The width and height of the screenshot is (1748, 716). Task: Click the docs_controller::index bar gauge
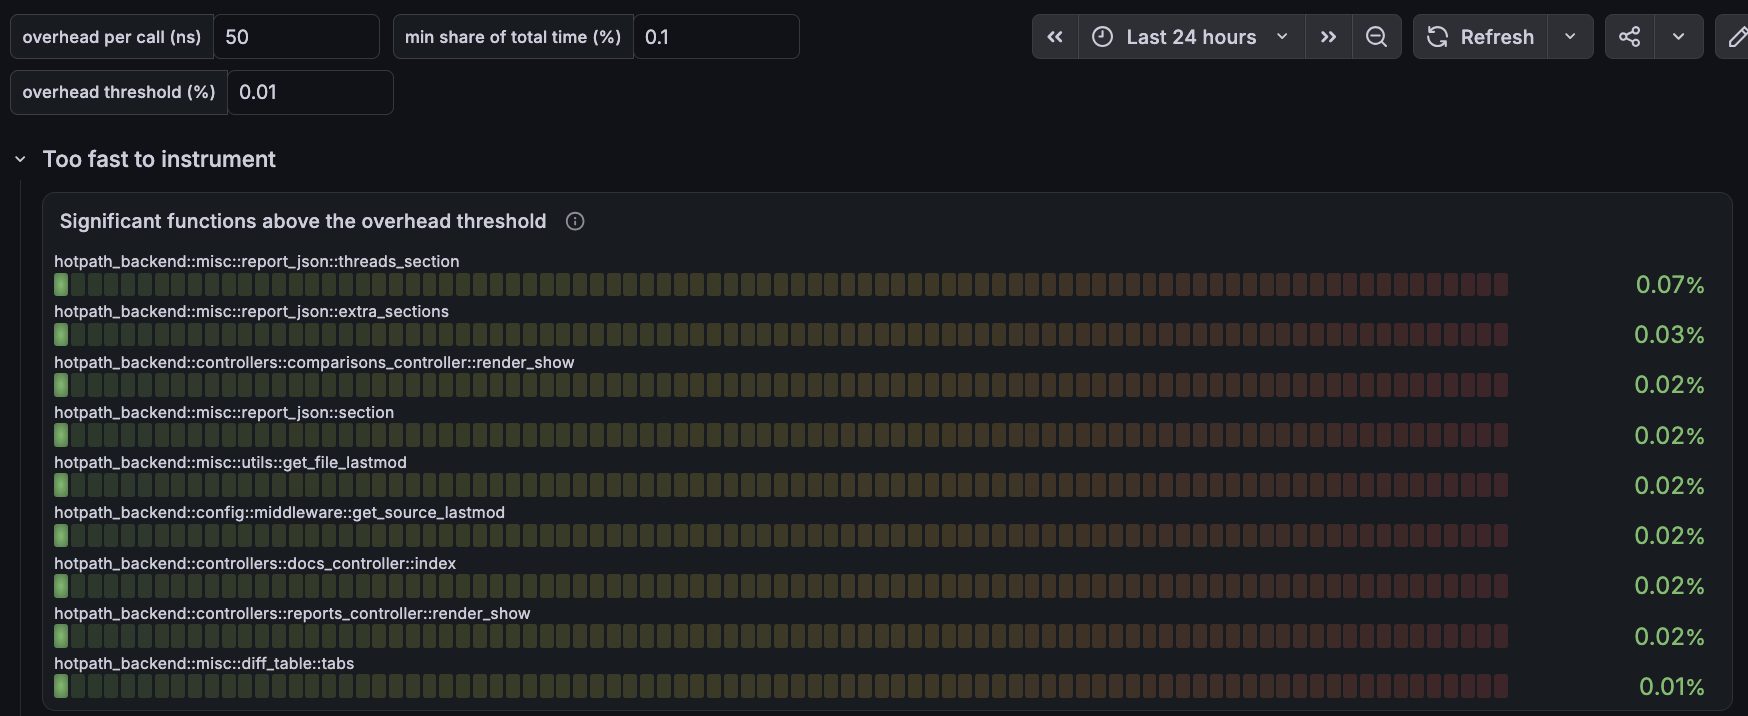(781, 586)
